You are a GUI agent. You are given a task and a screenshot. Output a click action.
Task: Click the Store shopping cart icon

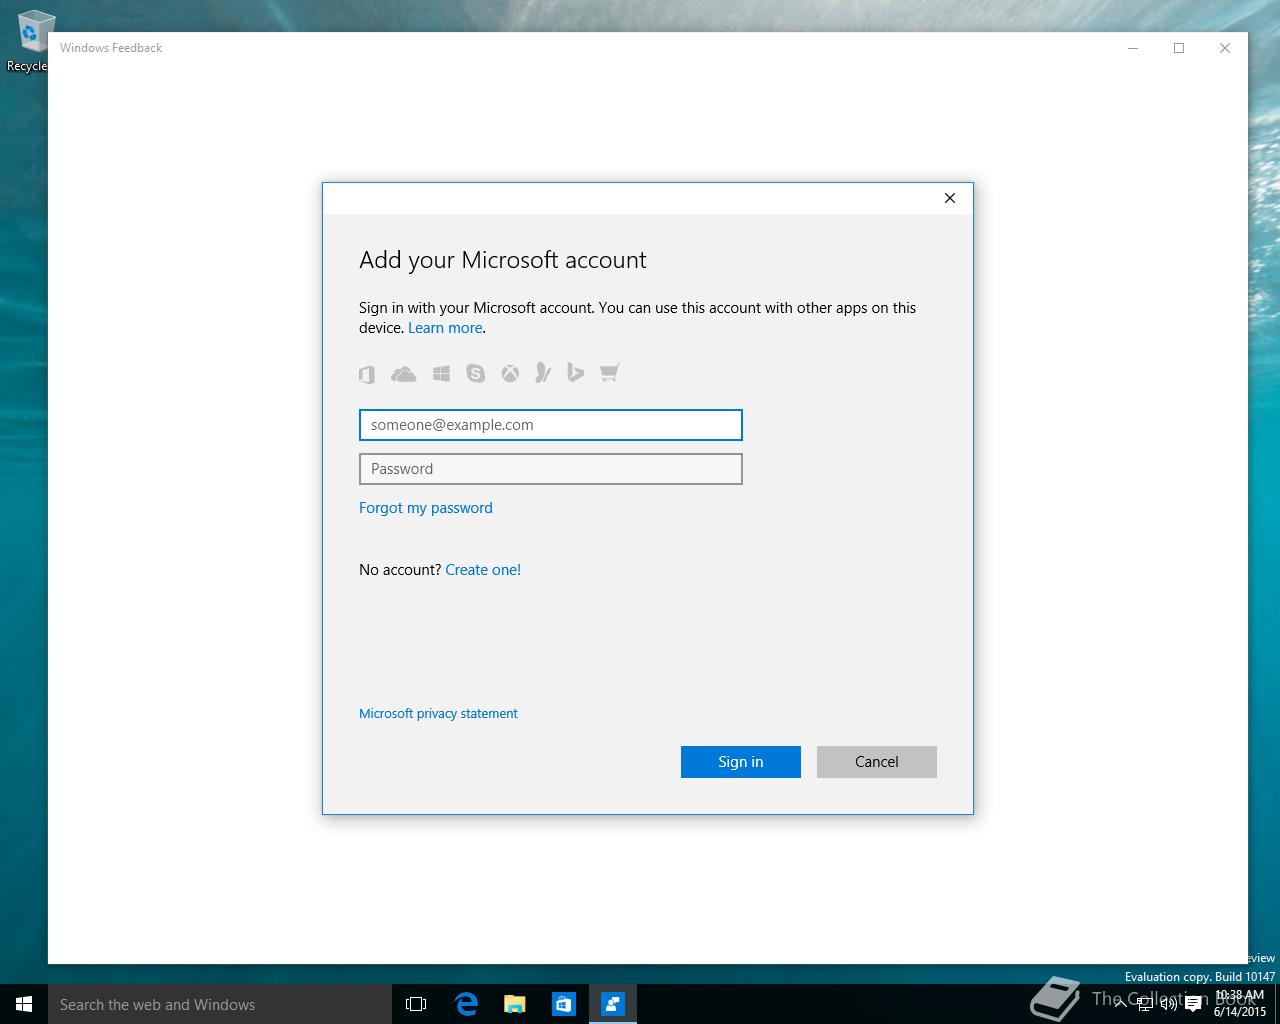[609, 373]
